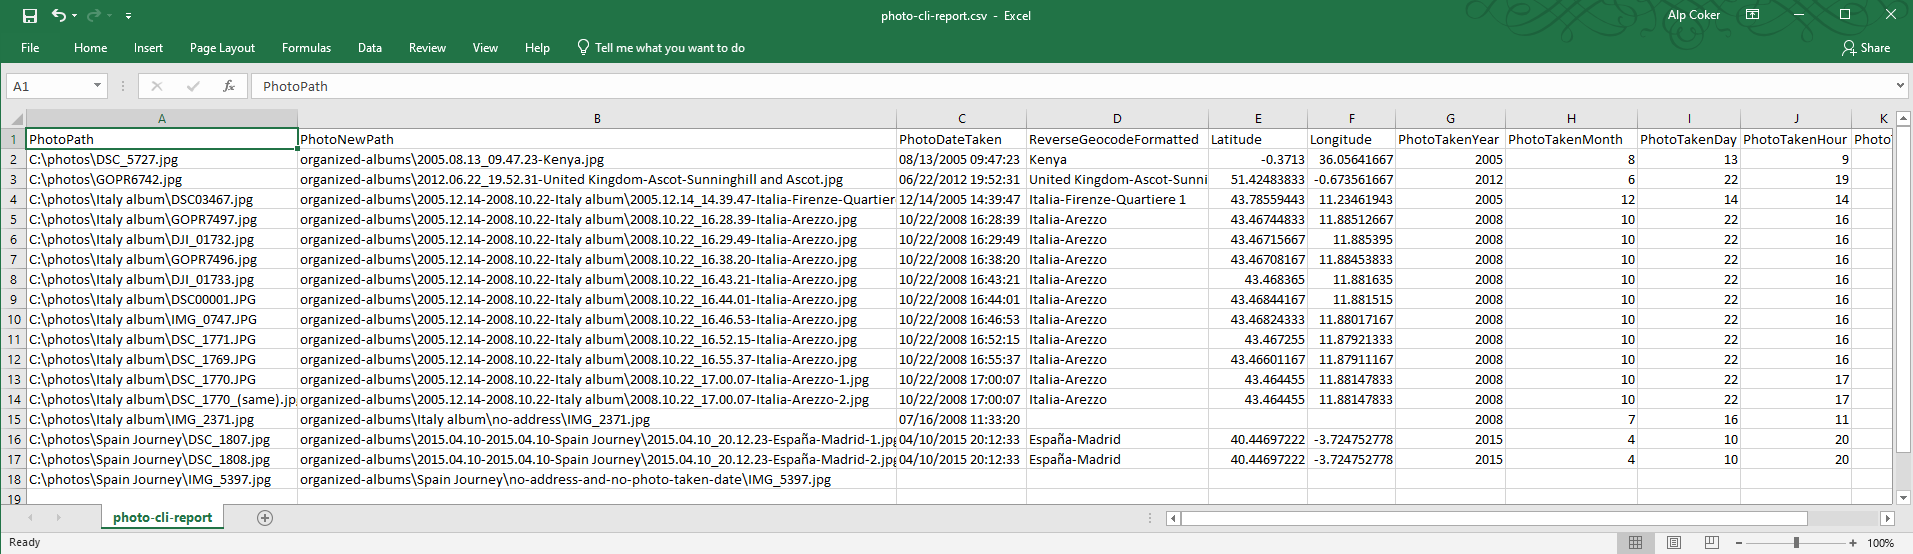
Task: Click vertical scrollbar down arrow
Action: click(x=1903, y=497)
